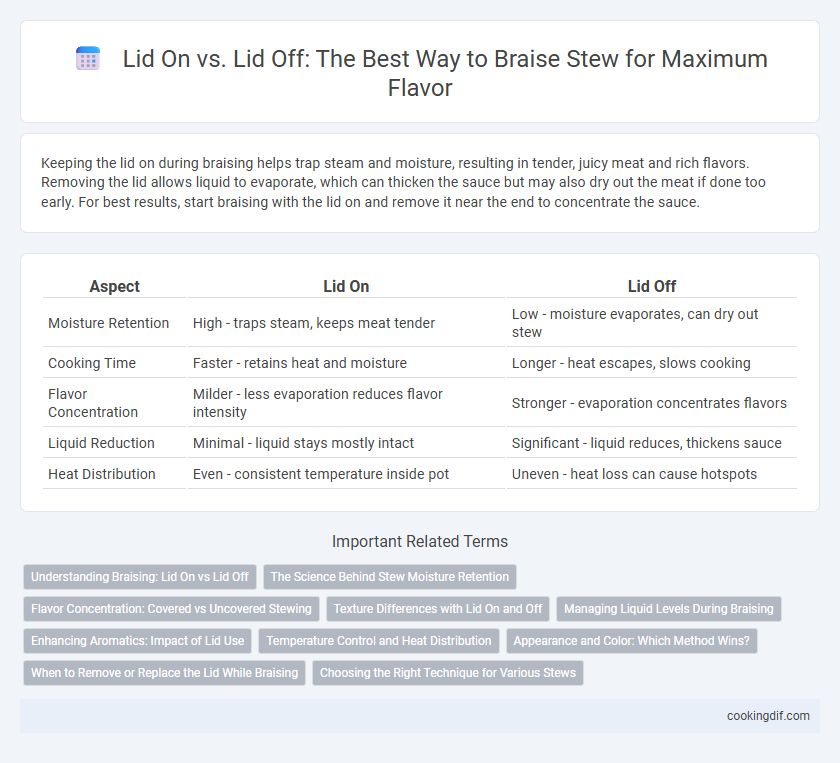Open 'Texture Differences with Lid On and Off'
Image resolution: width=840 pixels, height=763 pixels.
click(x=438, y=609)
